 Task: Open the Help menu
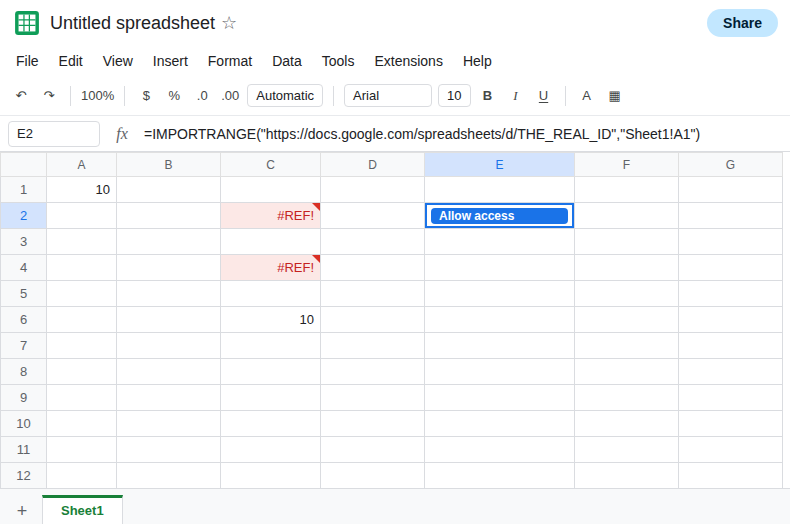tap(477, 61)
